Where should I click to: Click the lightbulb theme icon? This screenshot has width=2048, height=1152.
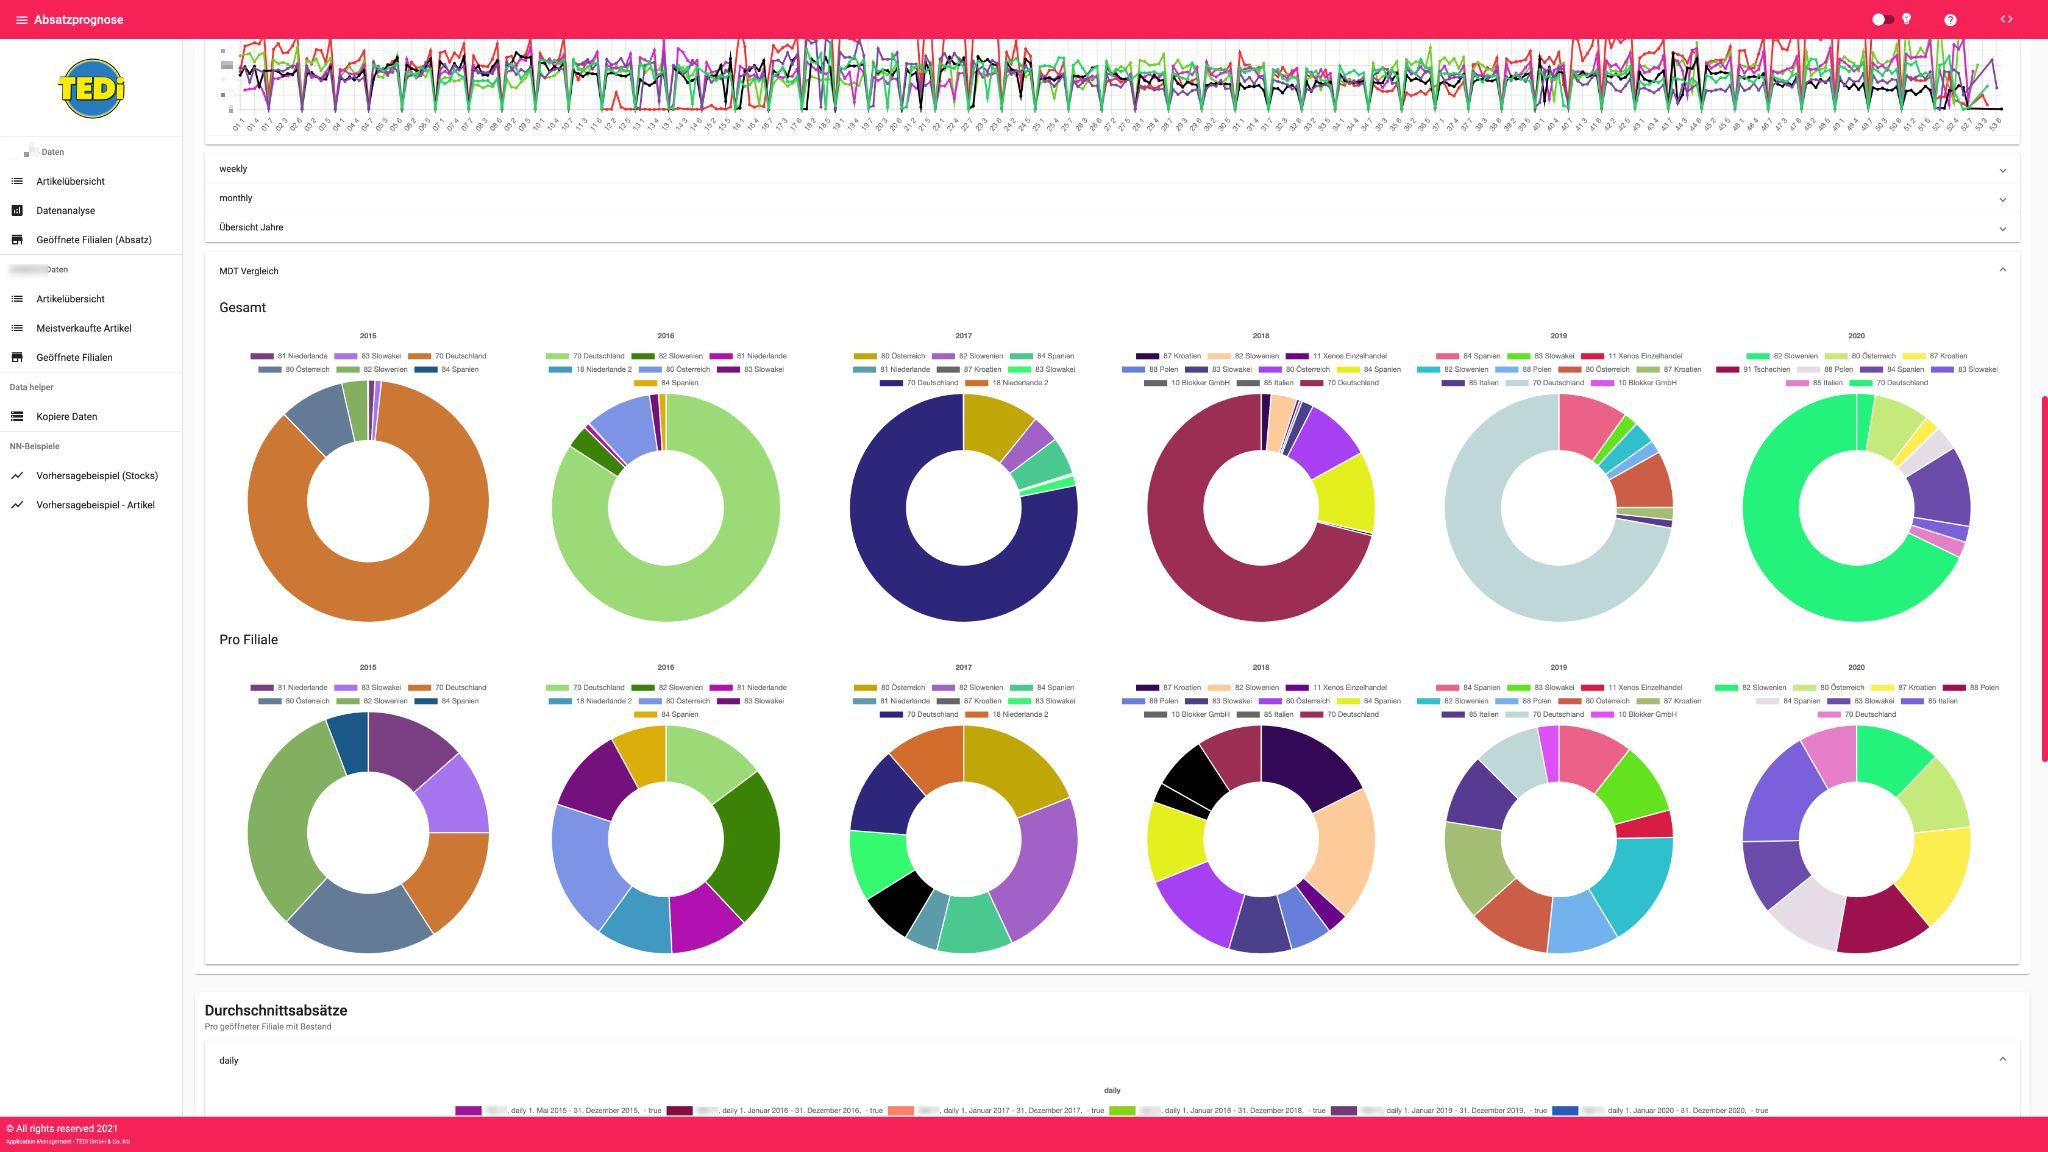[x=1907, y=19]
